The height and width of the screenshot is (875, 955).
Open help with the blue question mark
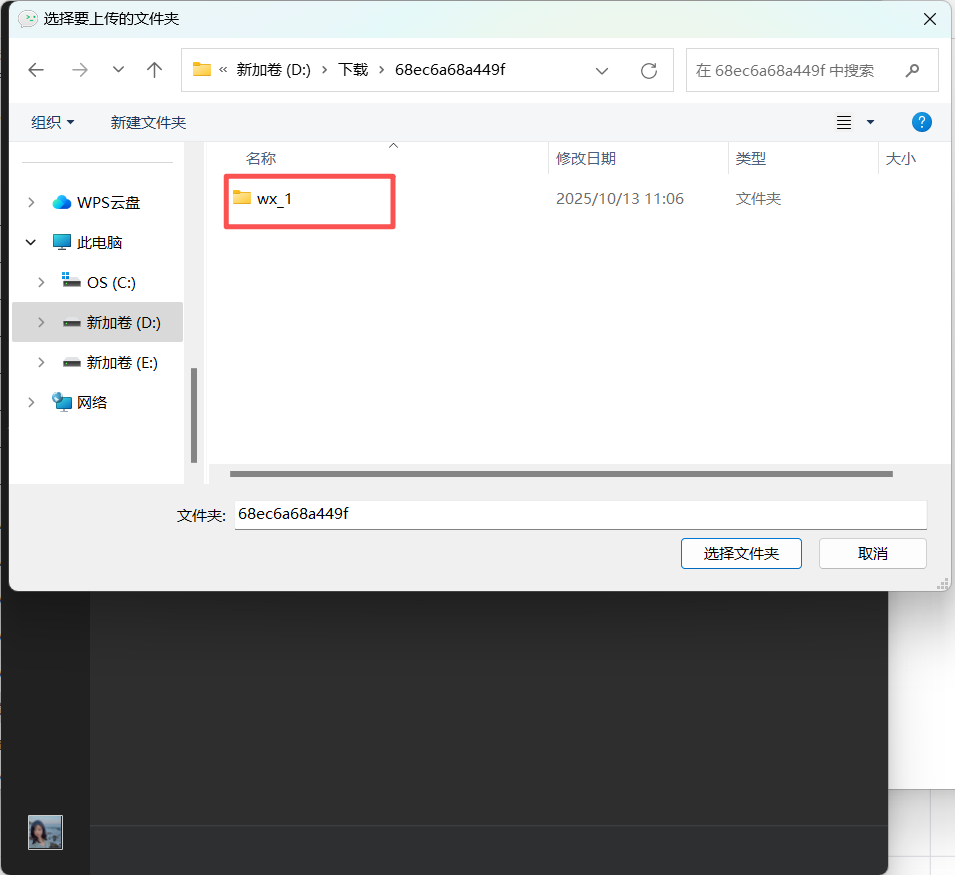(x=922, y=122)
